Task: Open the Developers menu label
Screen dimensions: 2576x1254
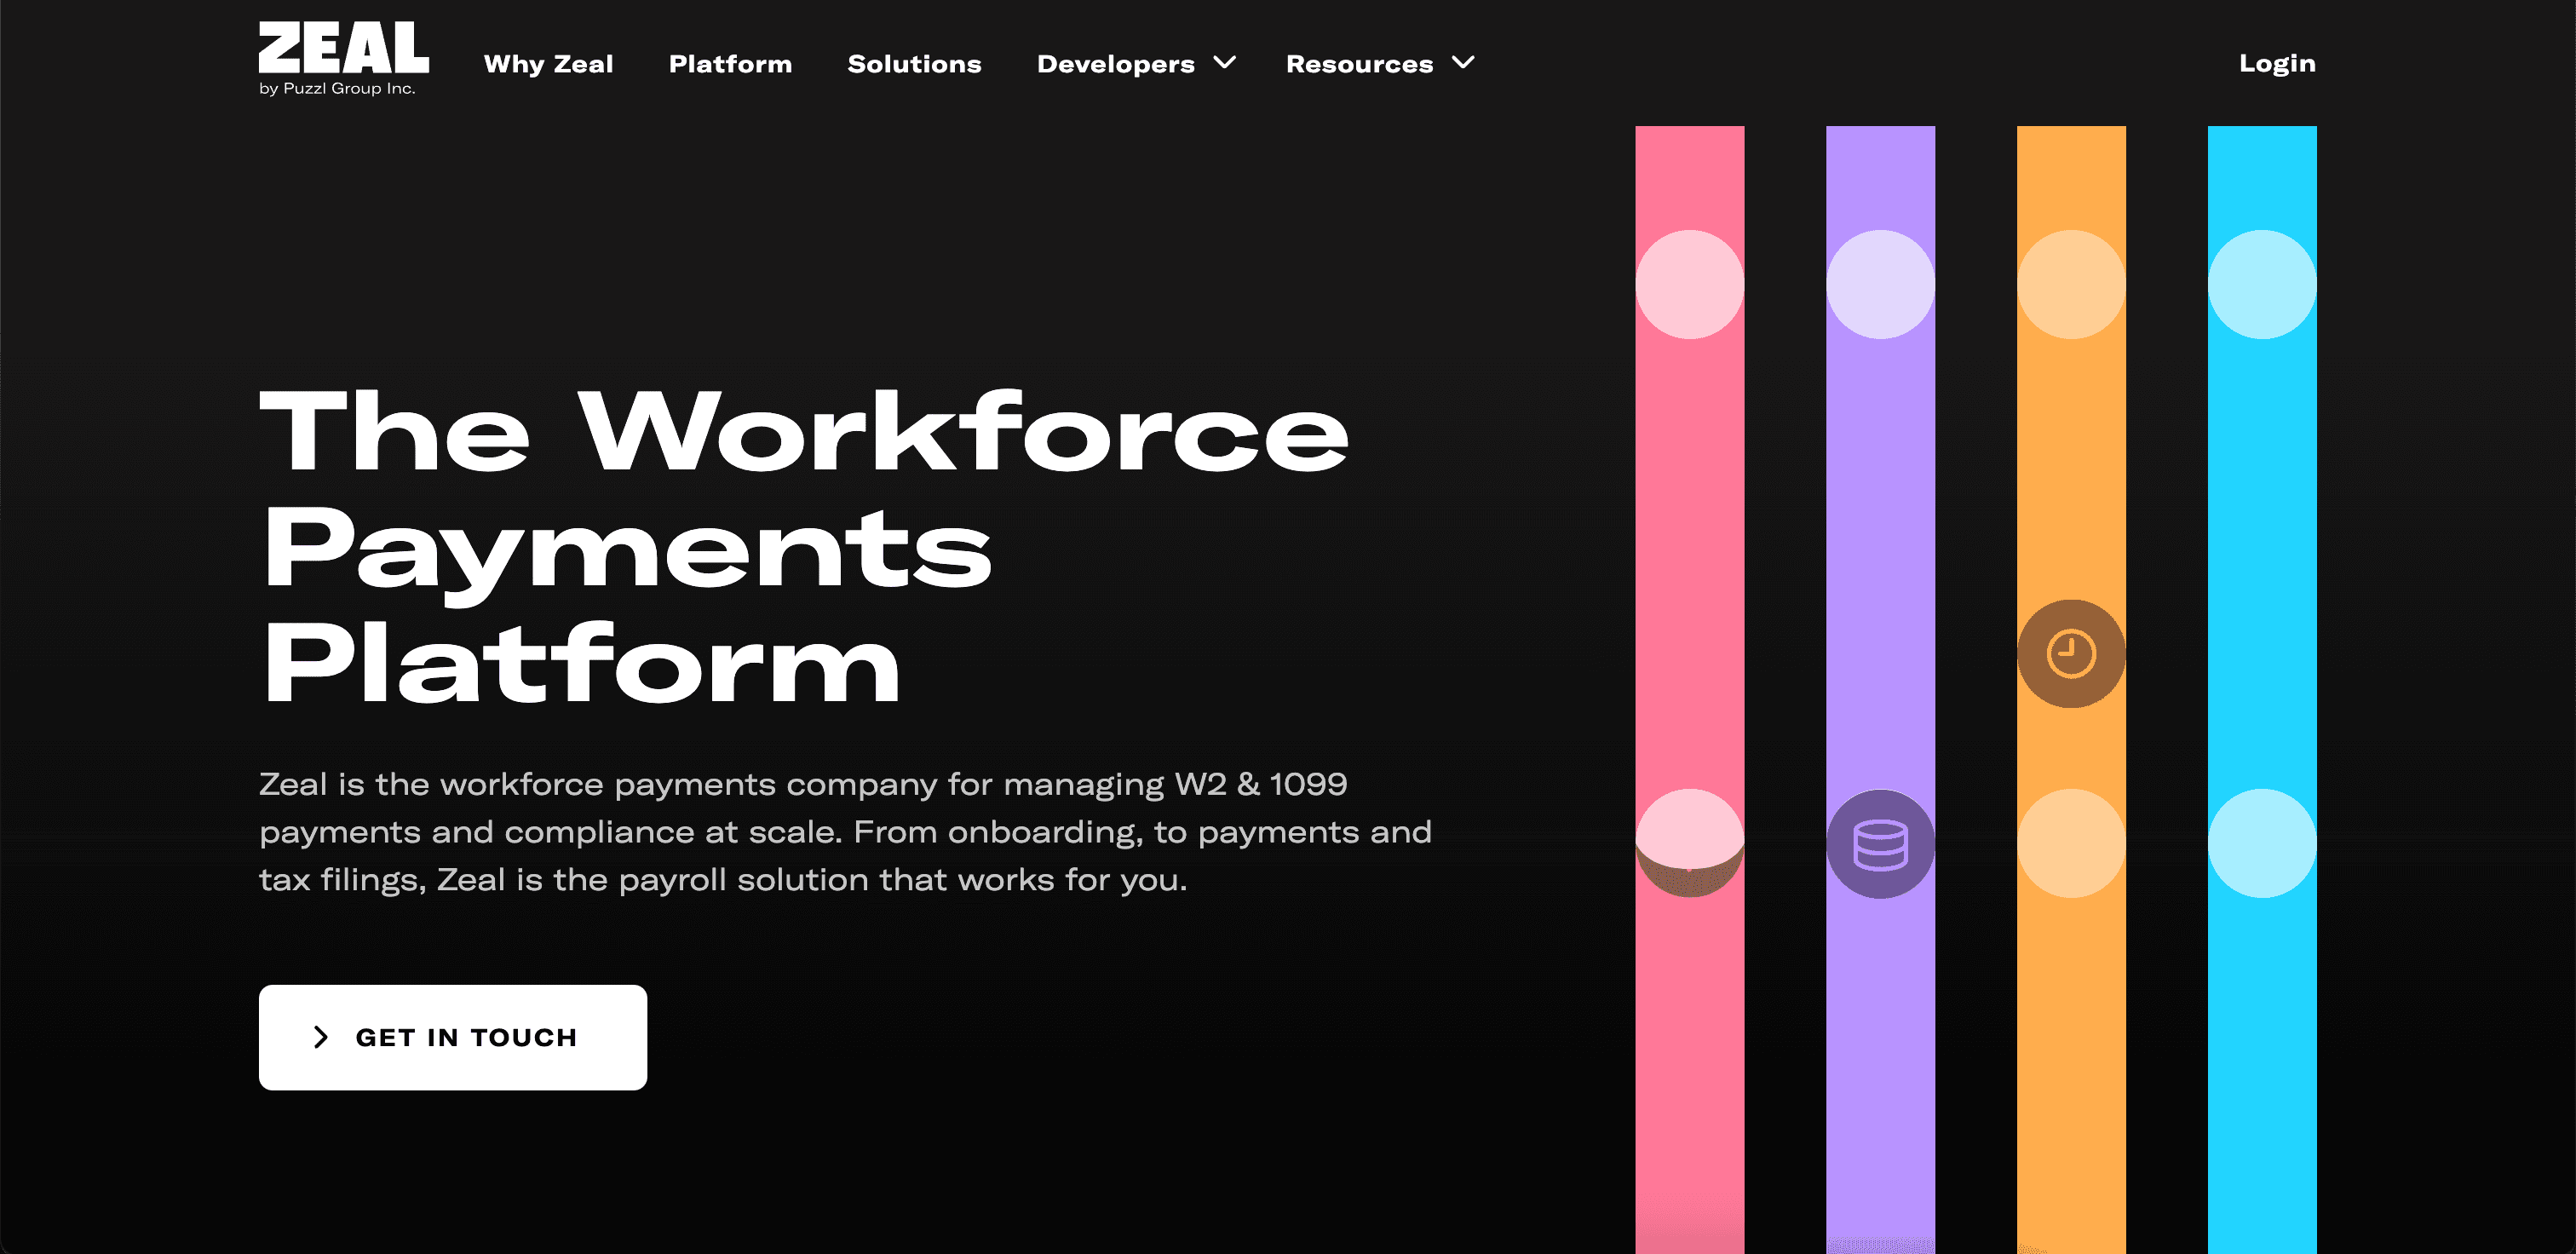Action: (1115, 64)
